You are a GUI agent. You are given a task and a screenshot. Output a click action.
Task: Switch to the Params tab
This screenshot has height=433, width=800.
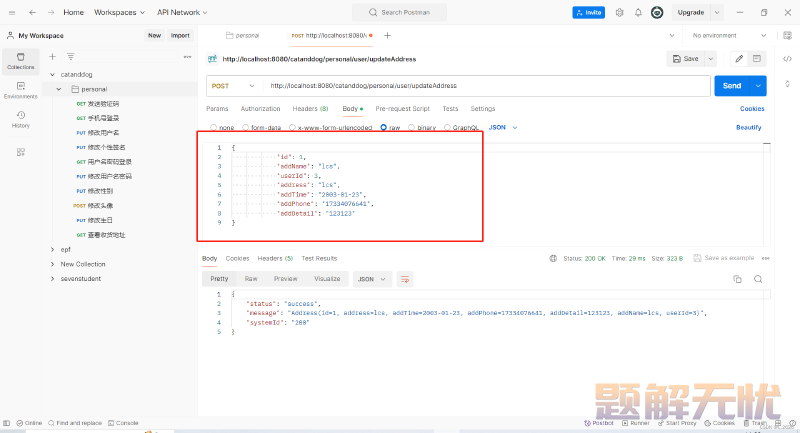click(x=217, y=109)
